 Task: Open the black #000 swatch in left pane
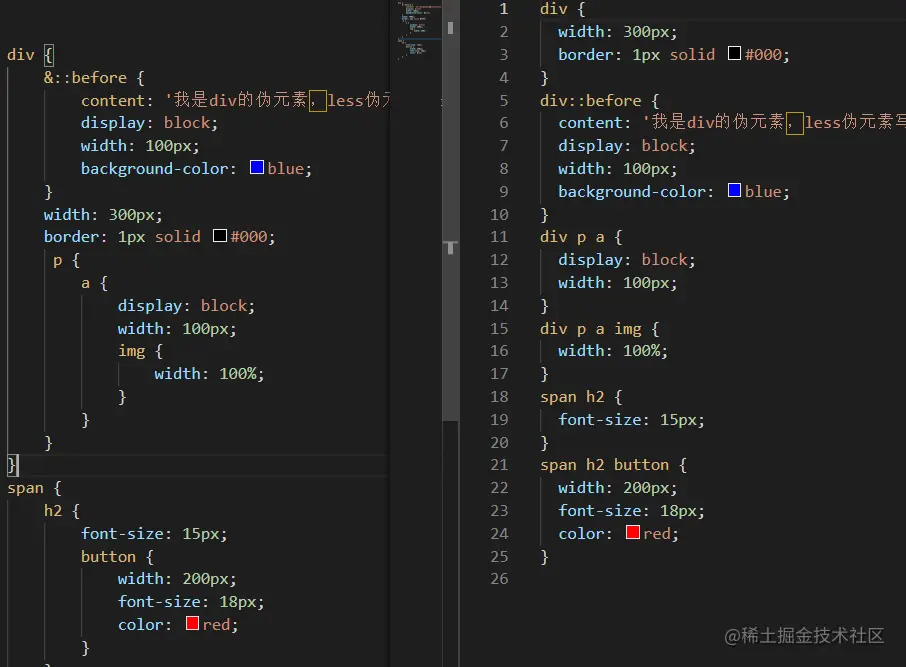[220, 236]
